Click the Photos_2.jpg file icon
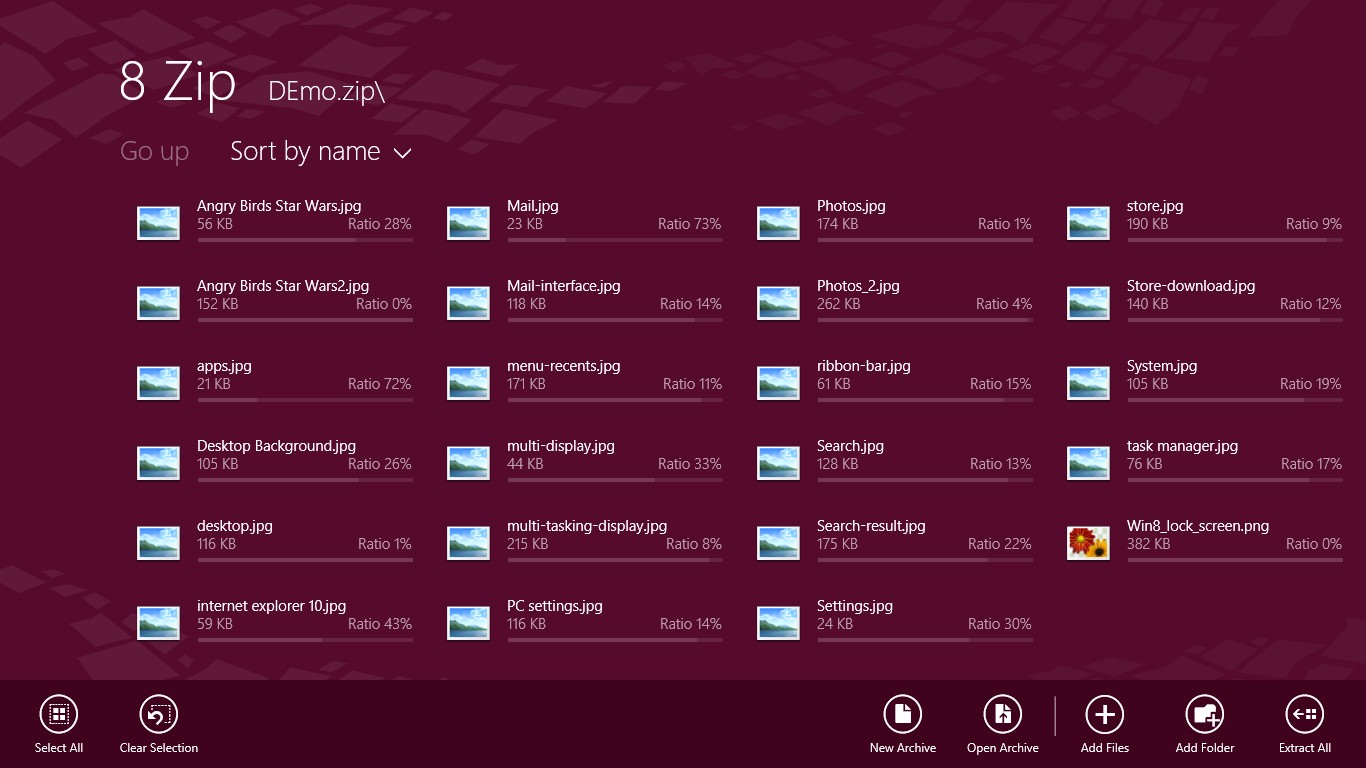The width and height of the screenshot is (1366, 768). tap(778, 303)
